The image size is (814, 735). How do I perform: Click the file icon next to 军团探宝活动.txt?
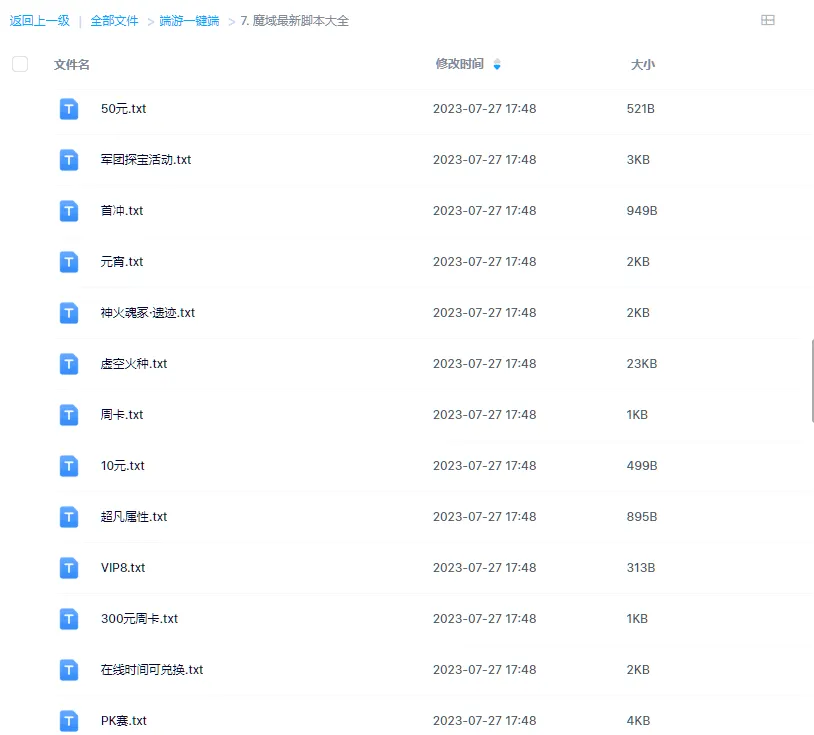pos(69,160)
